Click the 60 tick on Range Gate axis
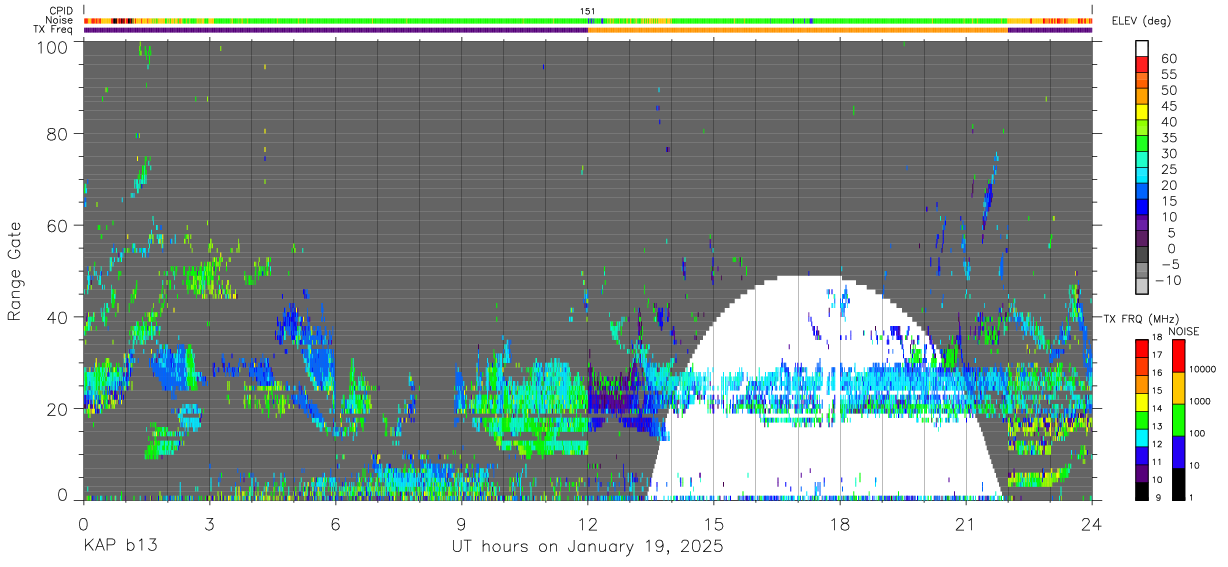The height and width of the screenshot is (567, 1228). [x=58, y=225]
